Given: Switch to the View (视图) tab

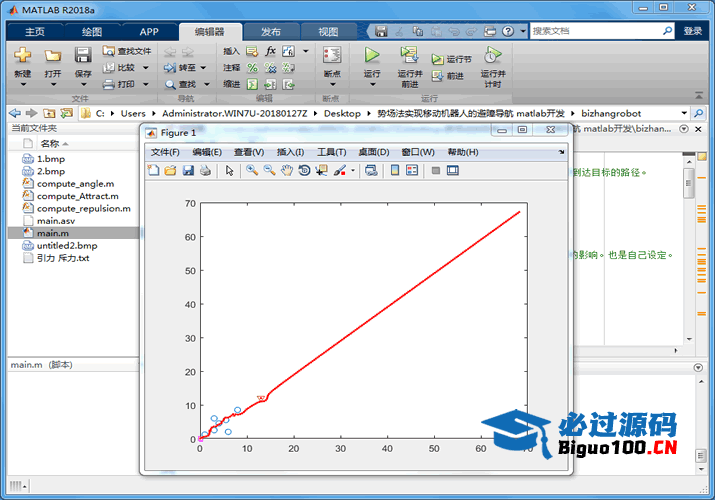Looking at the screenshot, I should tap(328, 32).
